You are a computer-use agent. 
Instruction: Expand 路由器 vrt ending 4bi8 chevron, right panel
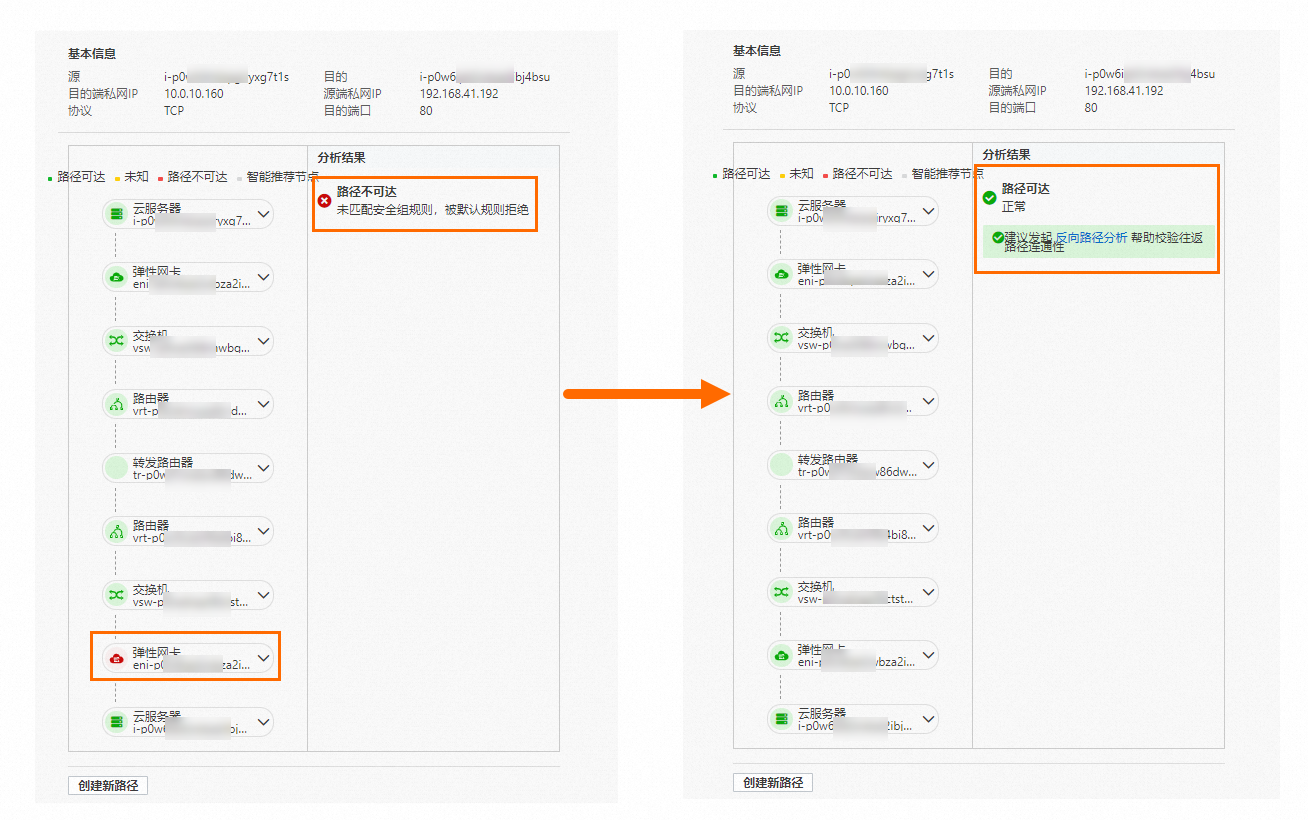tap(929, 528)
